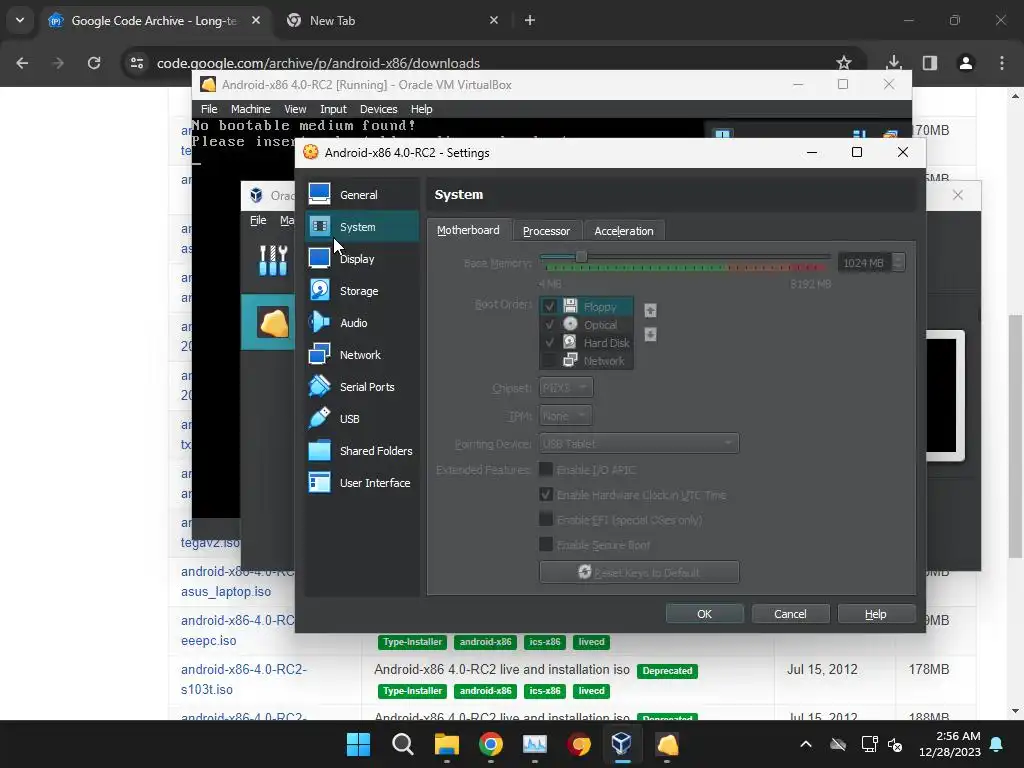Open File Explorer from taskbar
The image size is (1024, 768).
point(447,744)
